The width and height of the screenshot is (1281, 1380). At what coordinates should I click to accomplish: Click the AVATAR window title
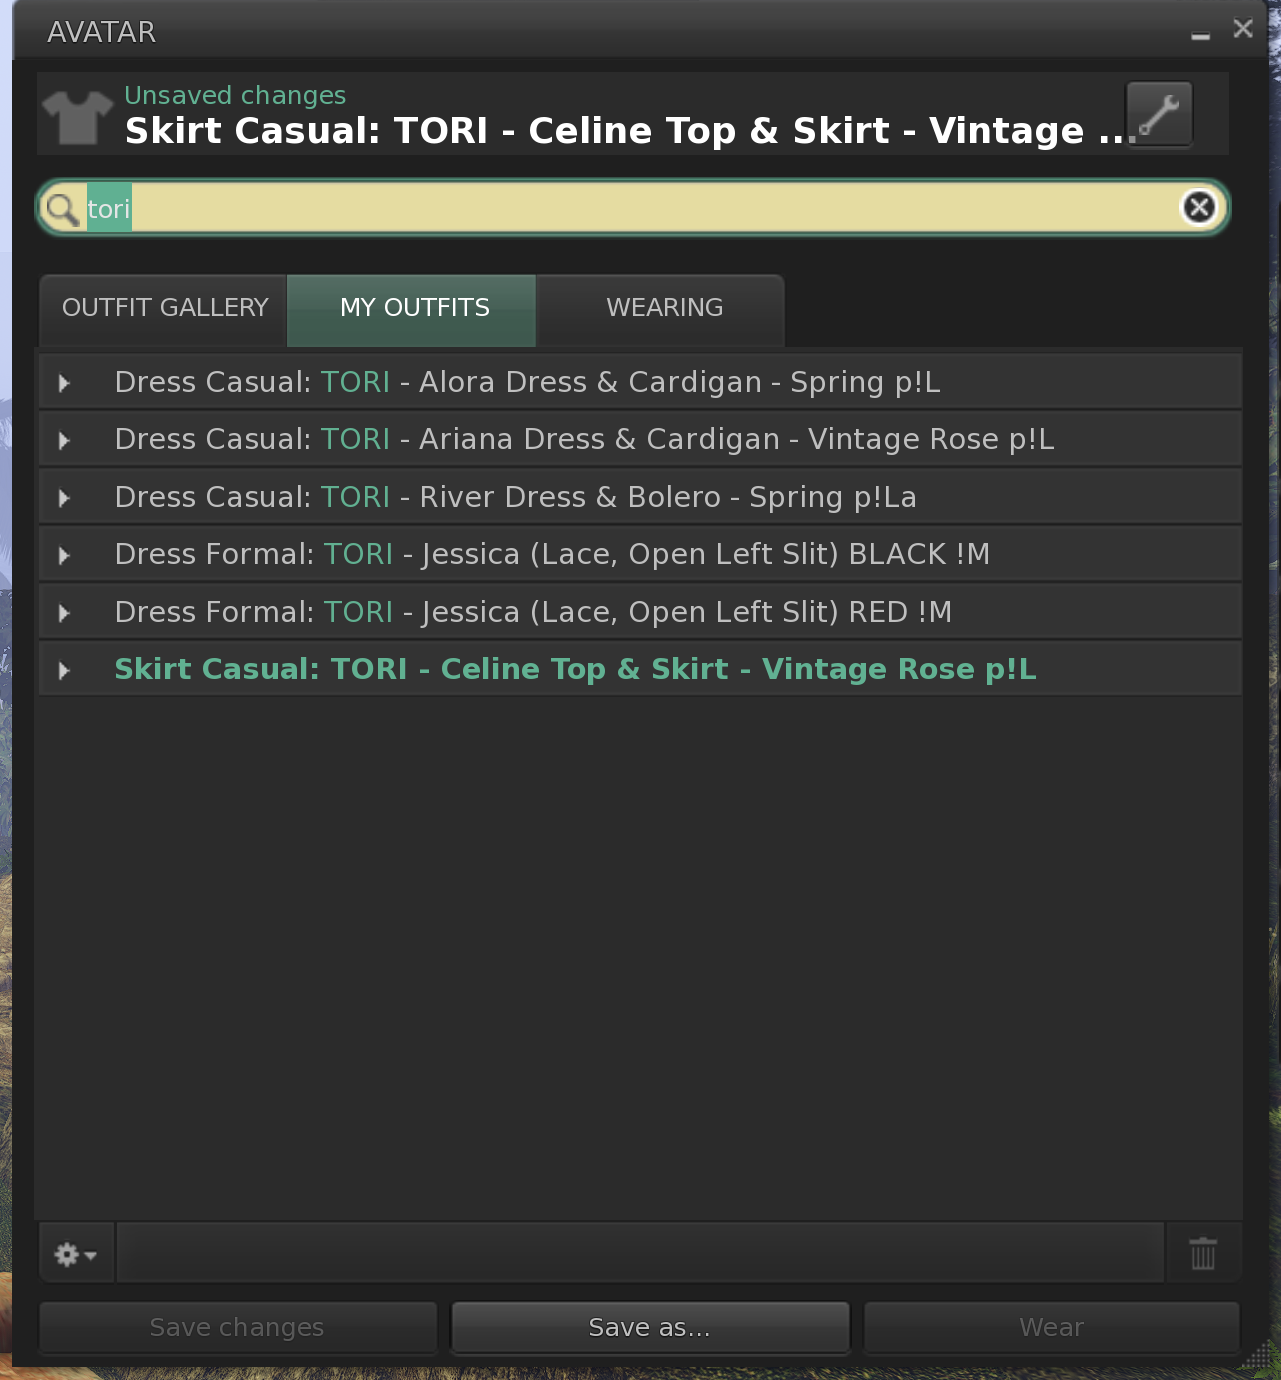(102, 32)
